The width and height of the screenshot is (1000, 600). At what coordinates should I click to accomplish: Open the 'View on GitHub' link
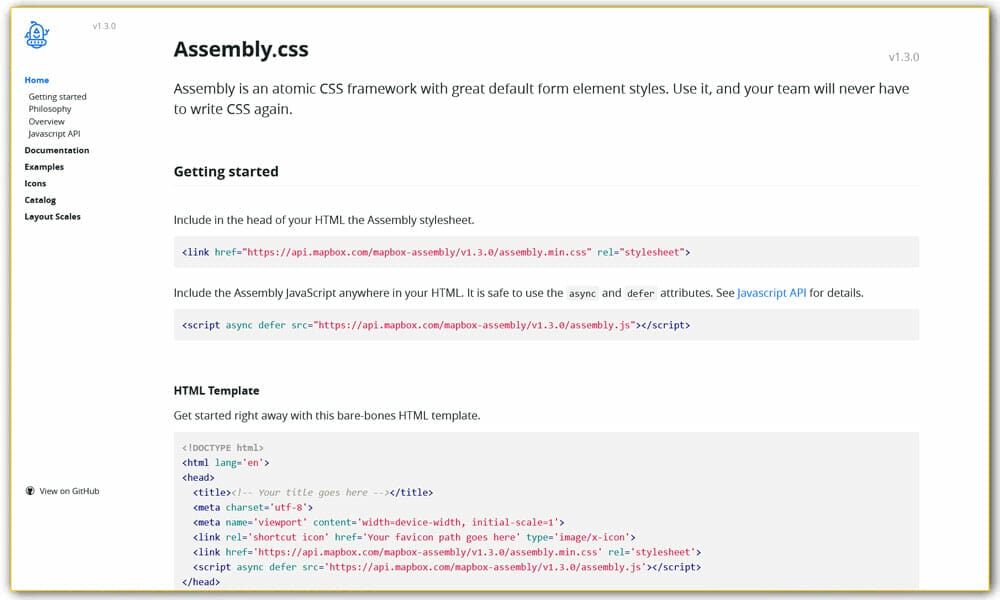coord(68,491)
